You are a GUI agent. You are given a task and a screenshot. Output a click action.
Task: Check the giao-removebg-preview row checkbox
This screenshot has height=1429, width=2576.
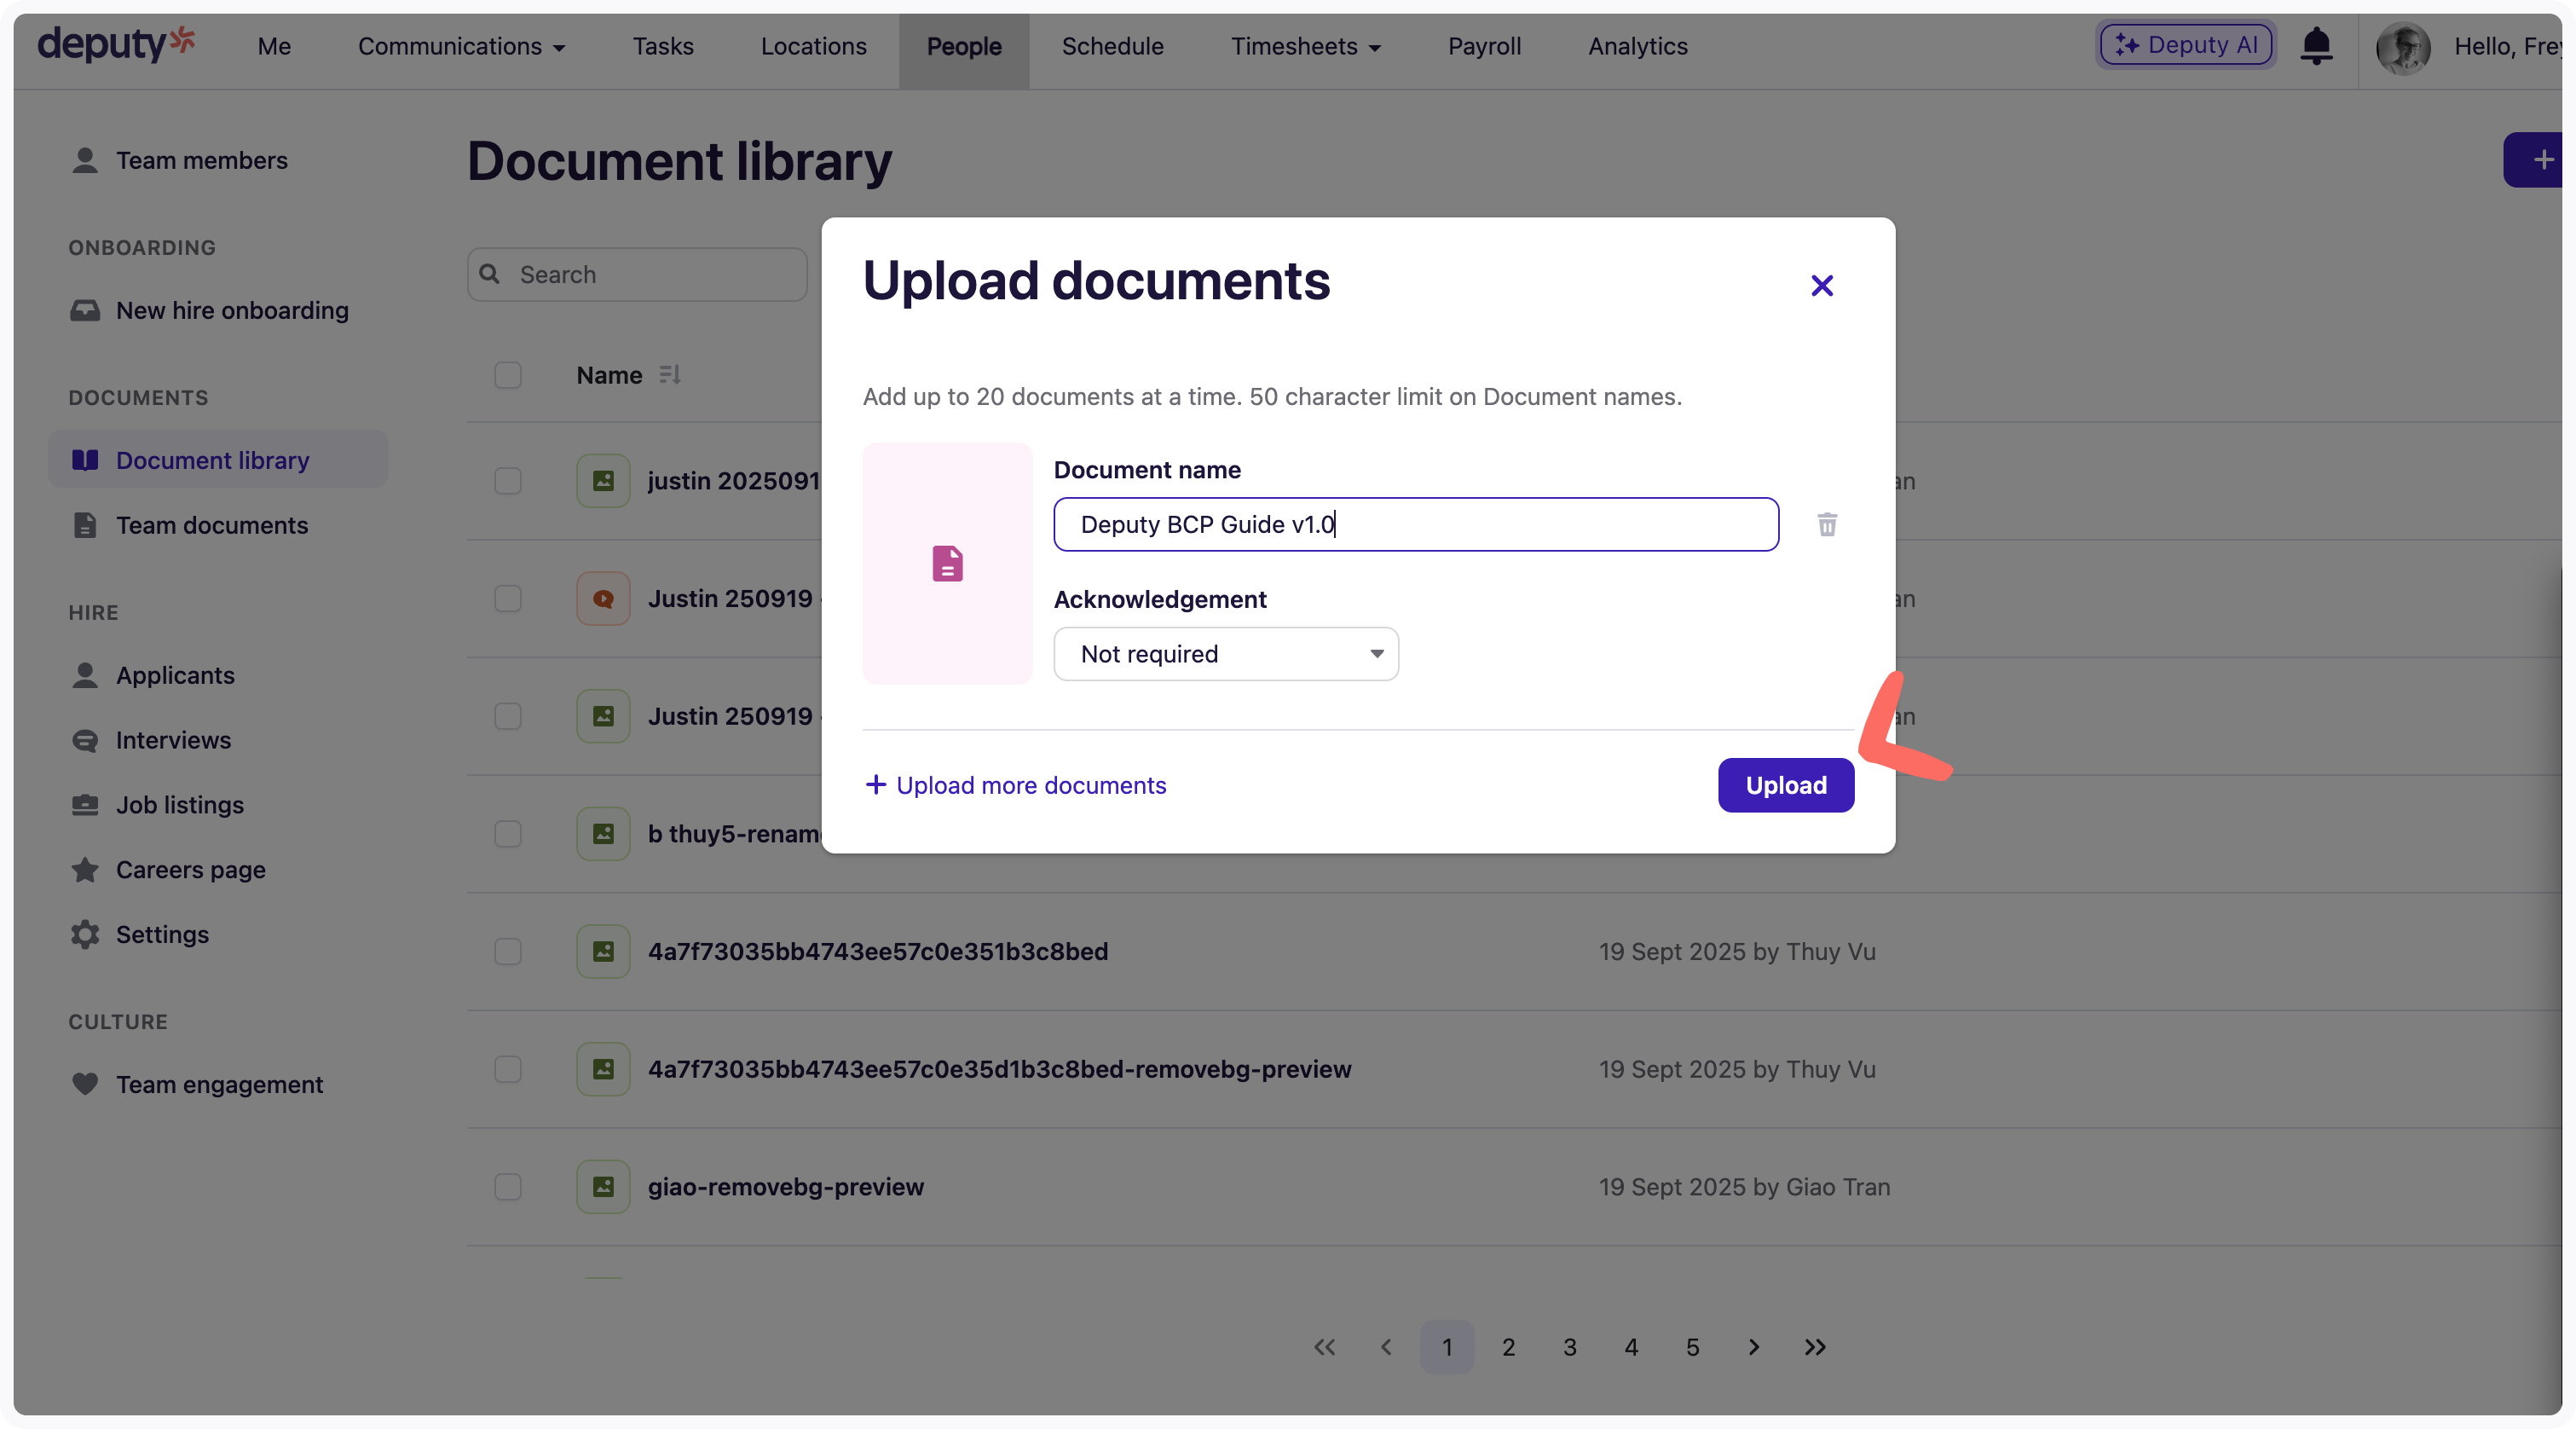tap(508, 1187)
